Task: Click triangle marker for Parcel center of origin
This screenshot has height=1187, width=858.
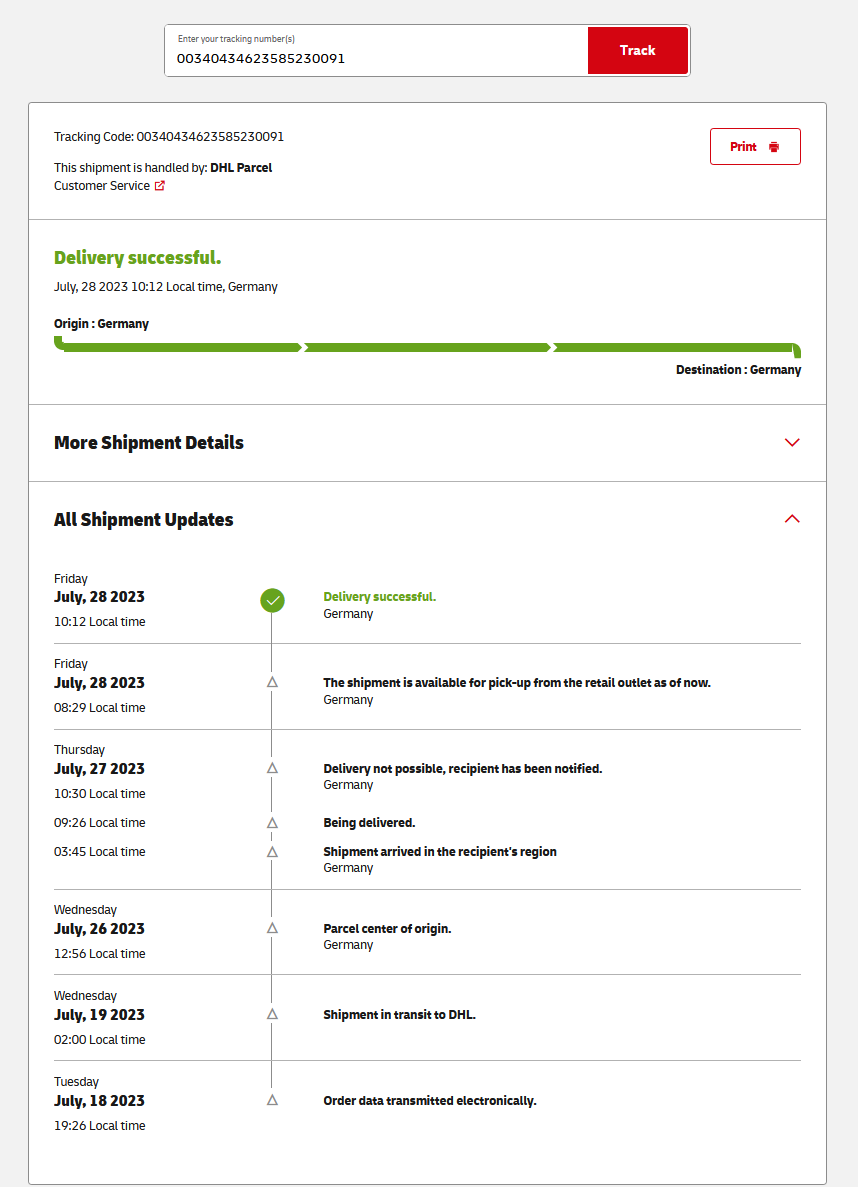Action: click(272, 928)
